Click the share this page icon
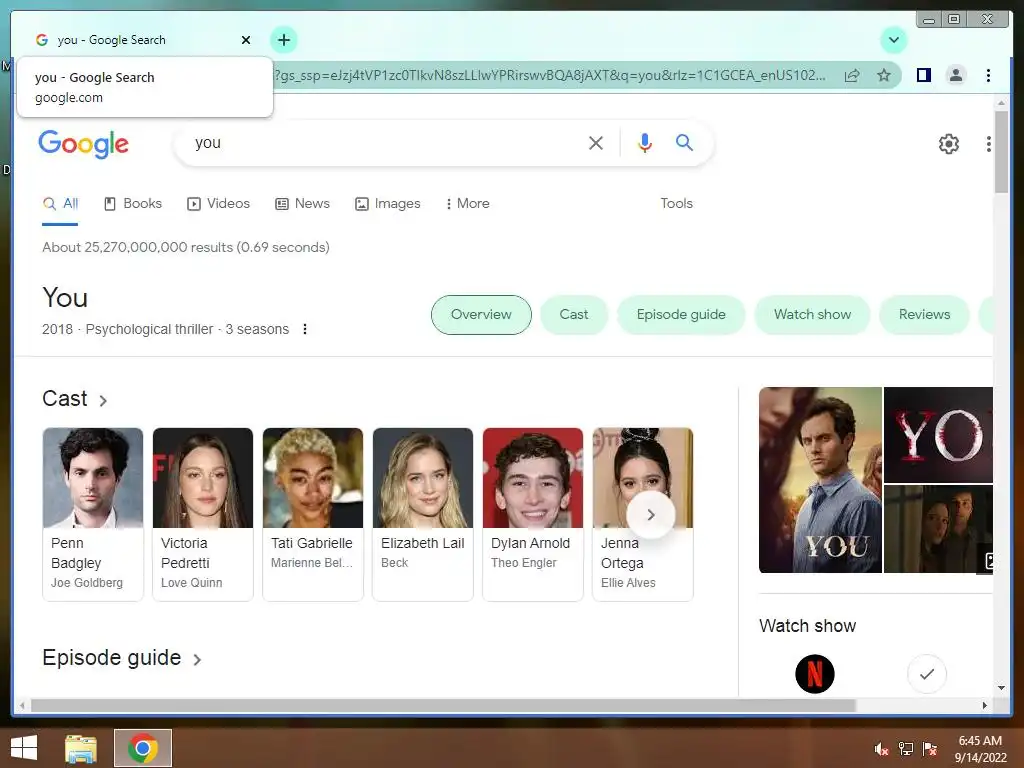The width and height of the screenshot is (1024, 768). click(x=852, y=76)
